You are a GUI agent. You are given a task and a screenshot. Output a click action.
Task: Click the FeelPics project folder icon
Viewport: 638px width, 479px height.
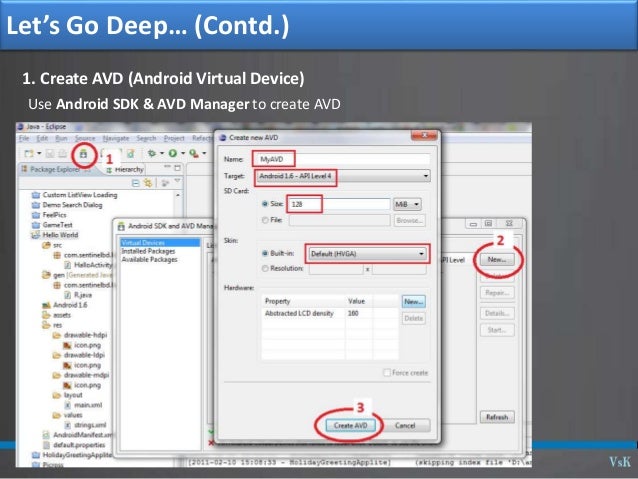tap(36, 215)
